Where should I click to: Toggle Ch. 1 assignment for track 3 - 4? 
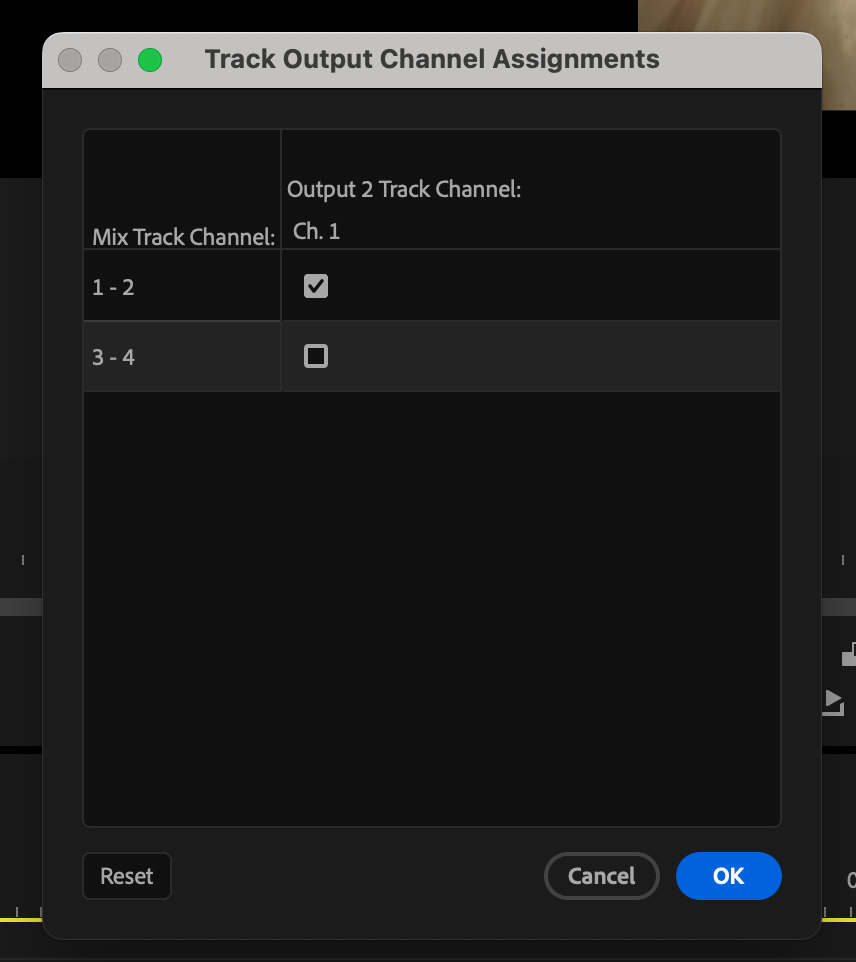tap(316, 356)
